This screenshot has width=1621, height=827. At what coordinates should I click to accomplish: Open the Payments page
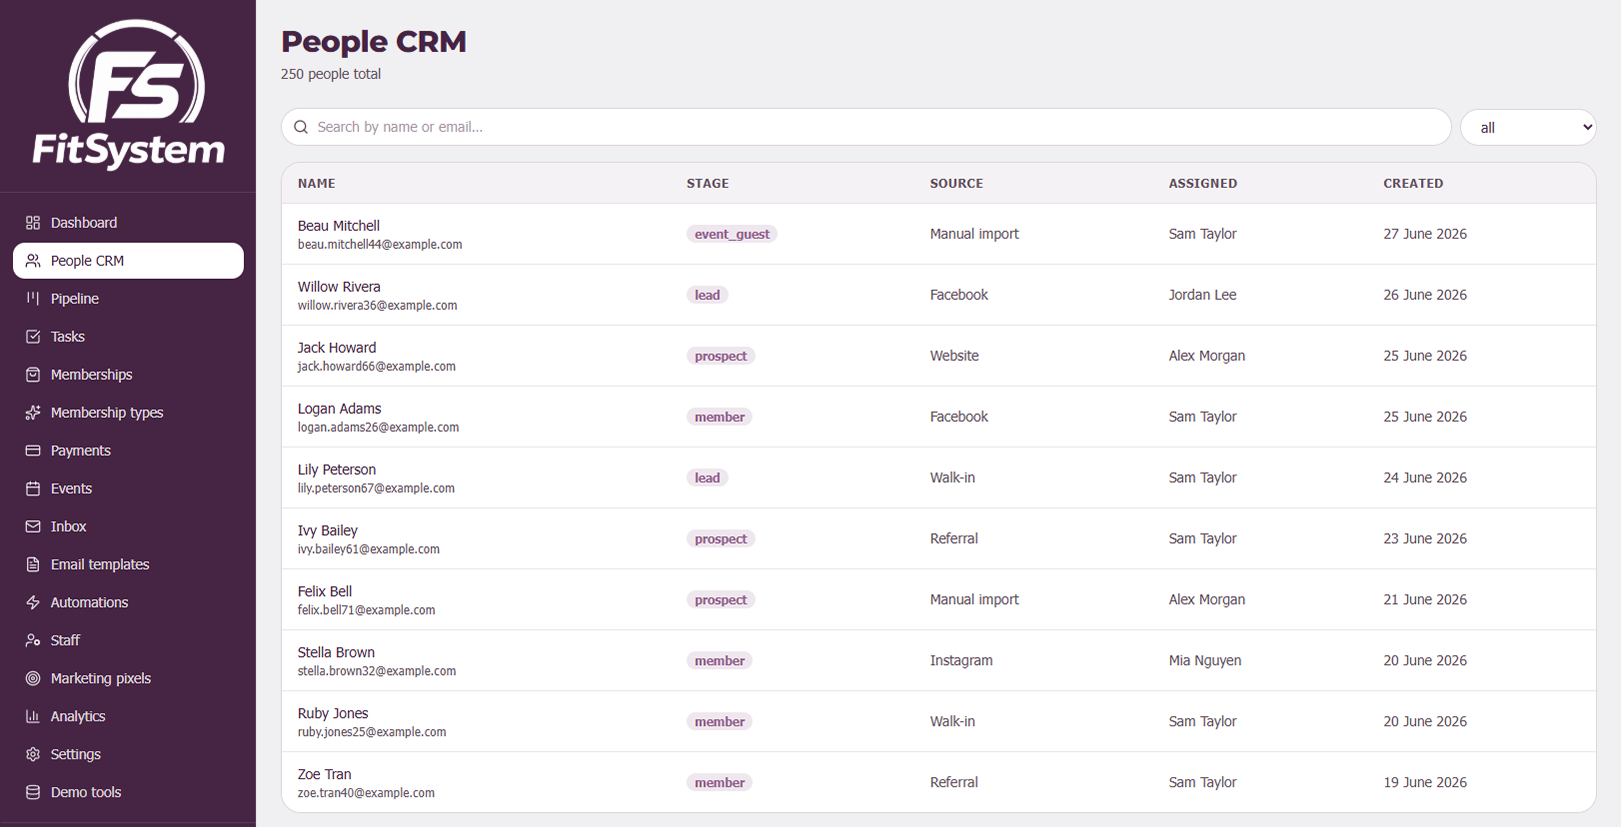(128, 451)
